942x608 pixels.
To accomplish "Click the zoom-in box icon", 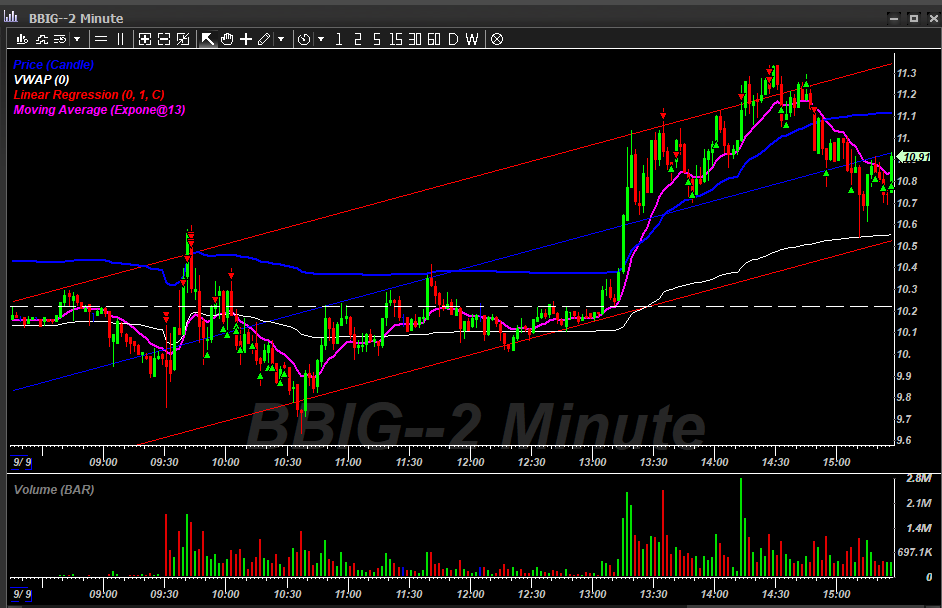I will (x=144, y=39).
